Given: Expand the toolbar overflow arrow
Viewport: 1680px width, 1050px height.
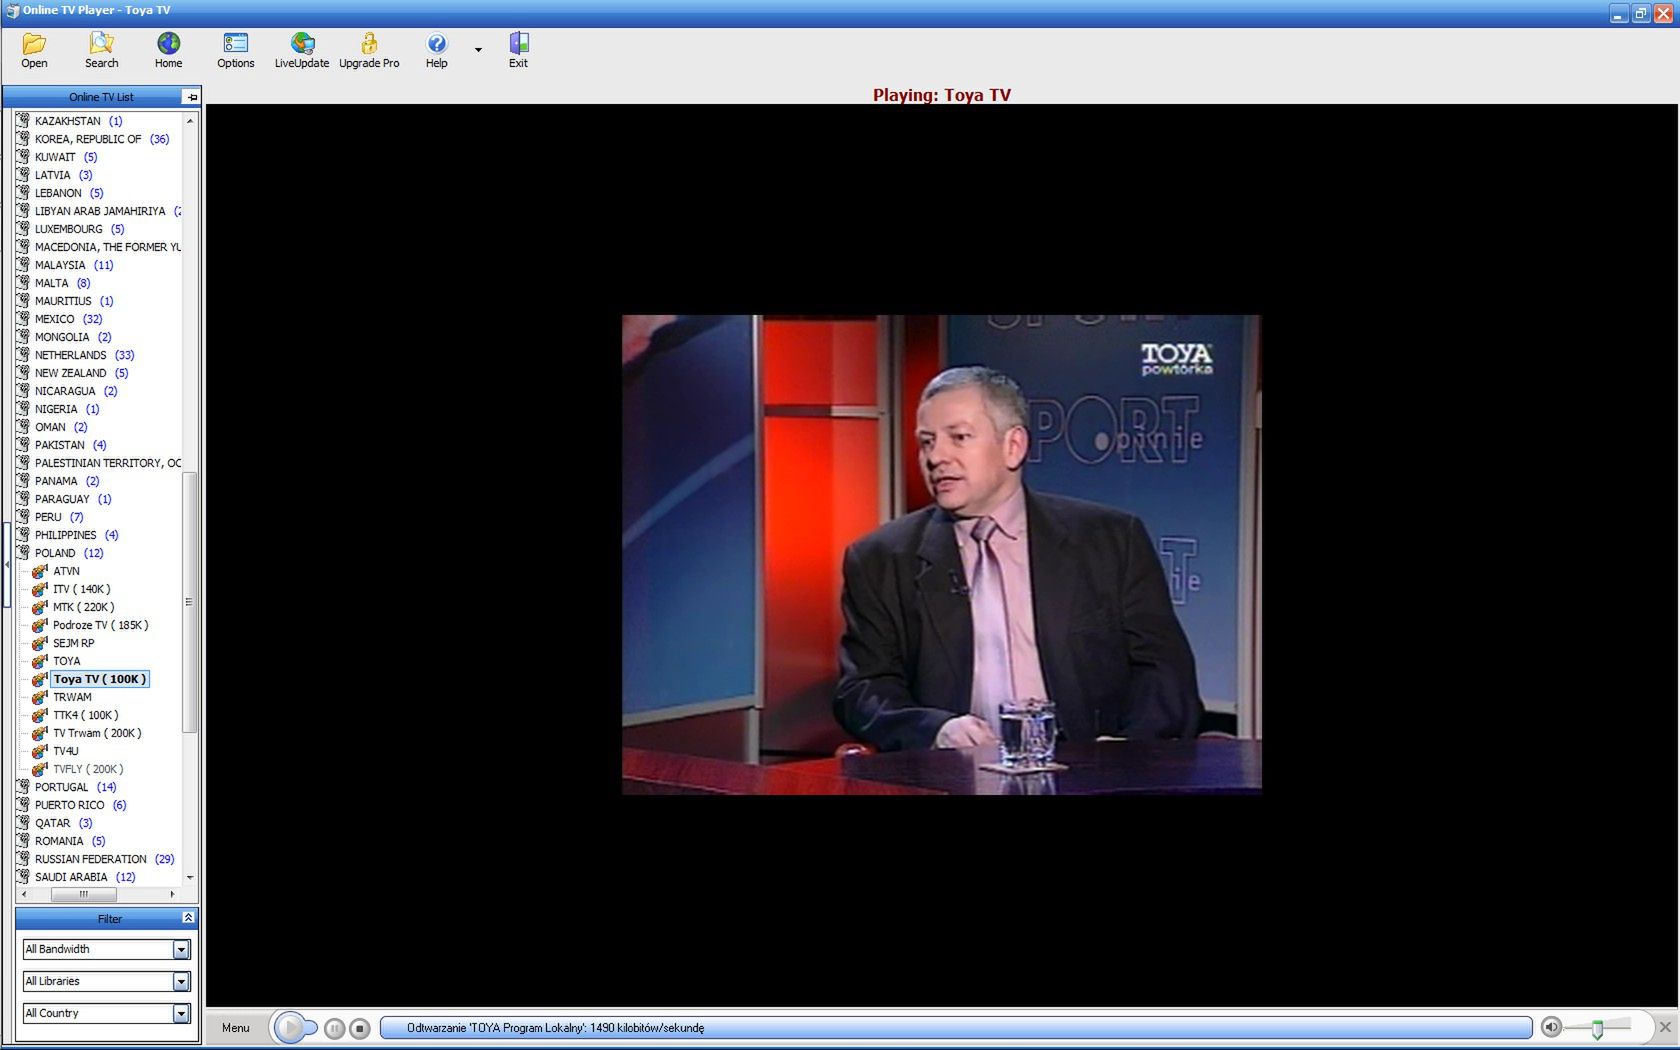Looking at the screenshot, I should pyautogui.click(x=478, y=50).
